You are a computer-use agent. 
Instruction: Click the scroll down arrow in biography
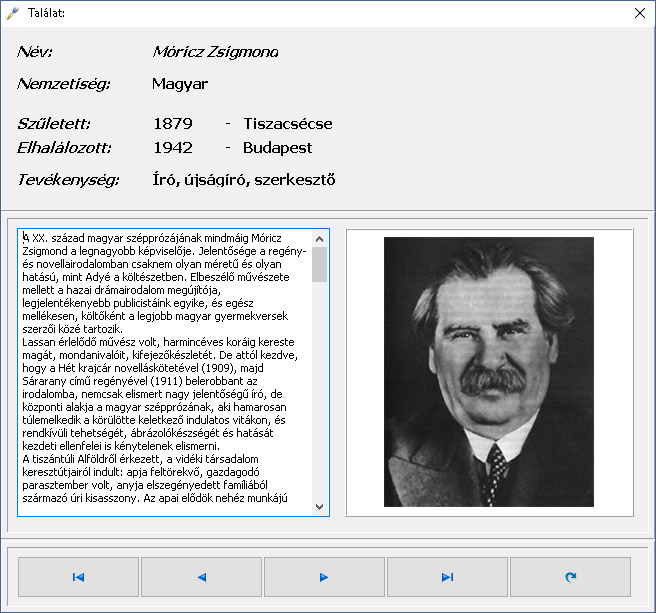(319, 507)
